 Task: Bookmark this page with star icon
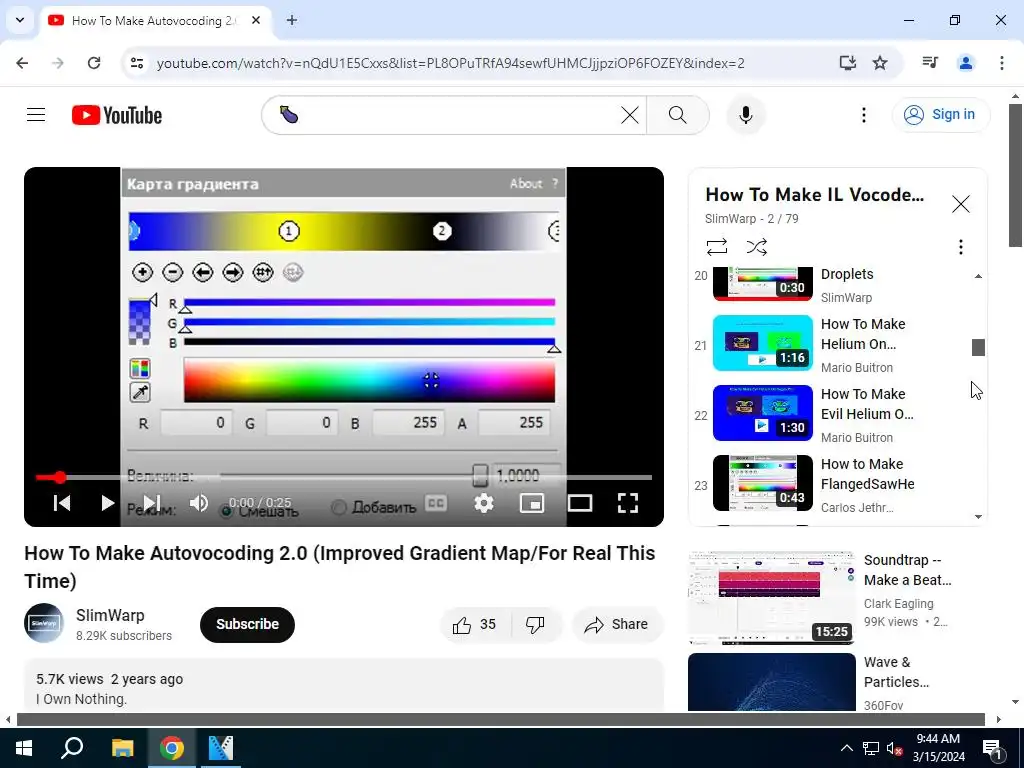click(x=880, y=63)
